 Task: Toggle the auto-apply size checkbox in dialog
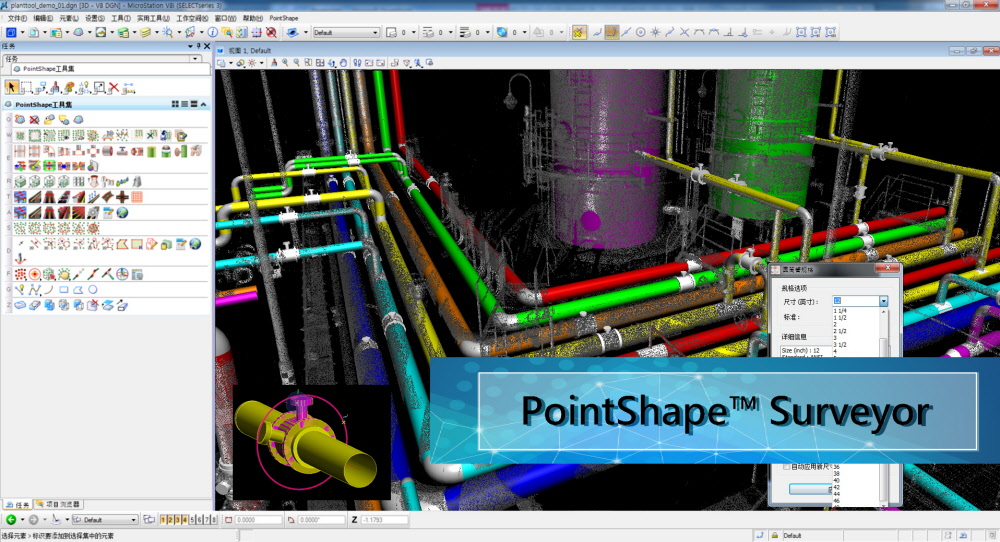pyautogui.click(x=786, y=467)
